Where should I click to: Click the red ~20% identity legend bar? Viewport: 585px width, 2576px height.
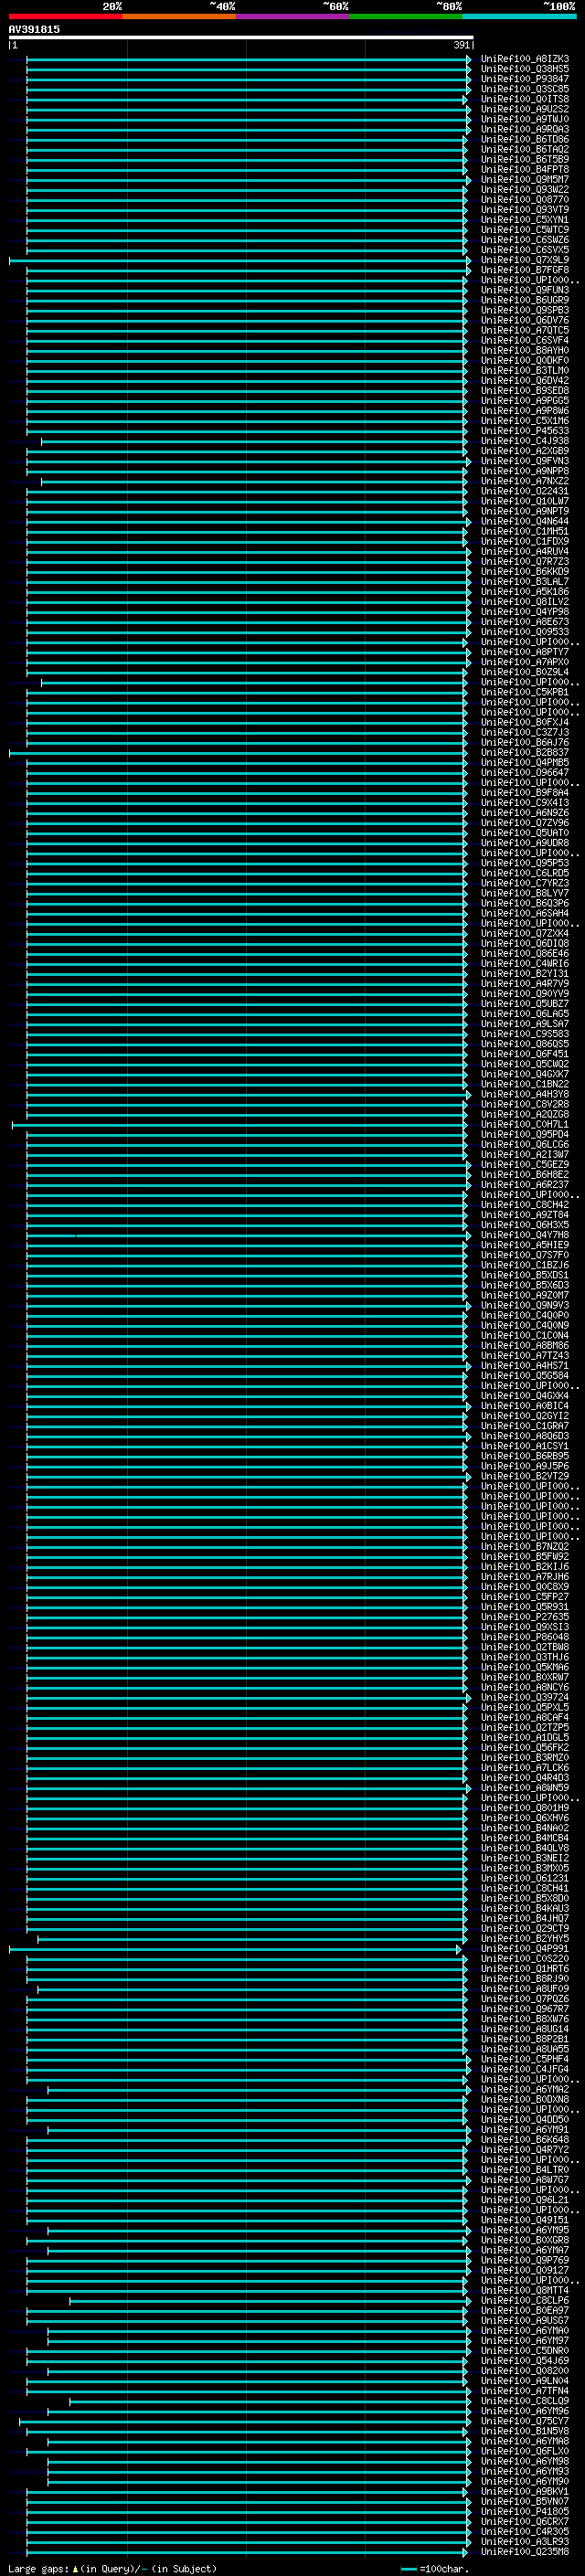click(x=65, y=17)
